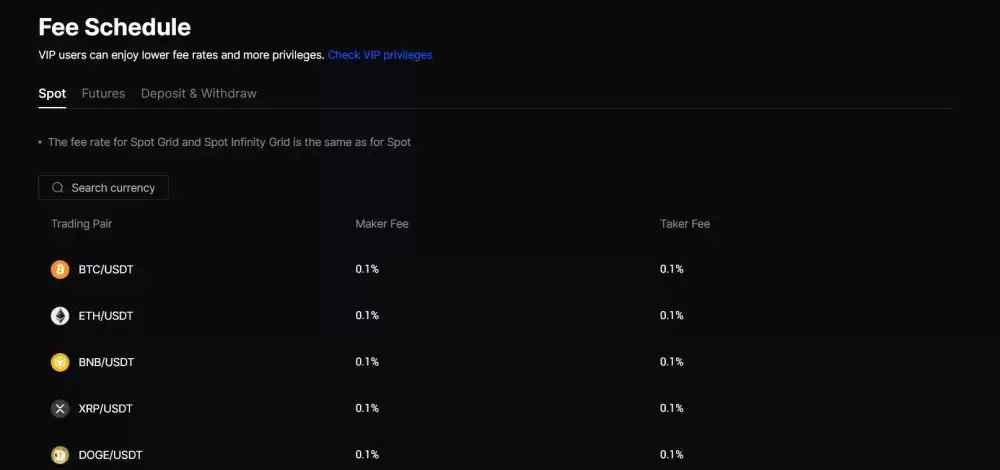The image size is (1000, 470).
Task: Click the Bitcoin coin icon
Action: (x=60, y=270)
